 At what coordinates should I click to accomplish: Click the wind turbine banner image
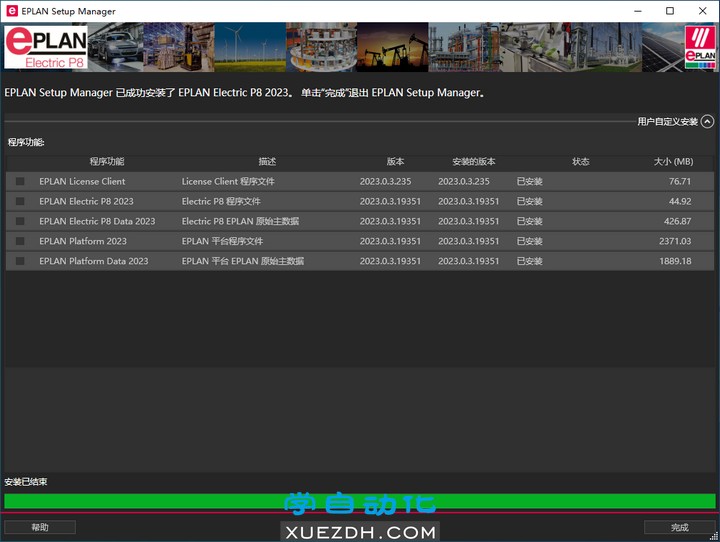[x=250, y=47]
